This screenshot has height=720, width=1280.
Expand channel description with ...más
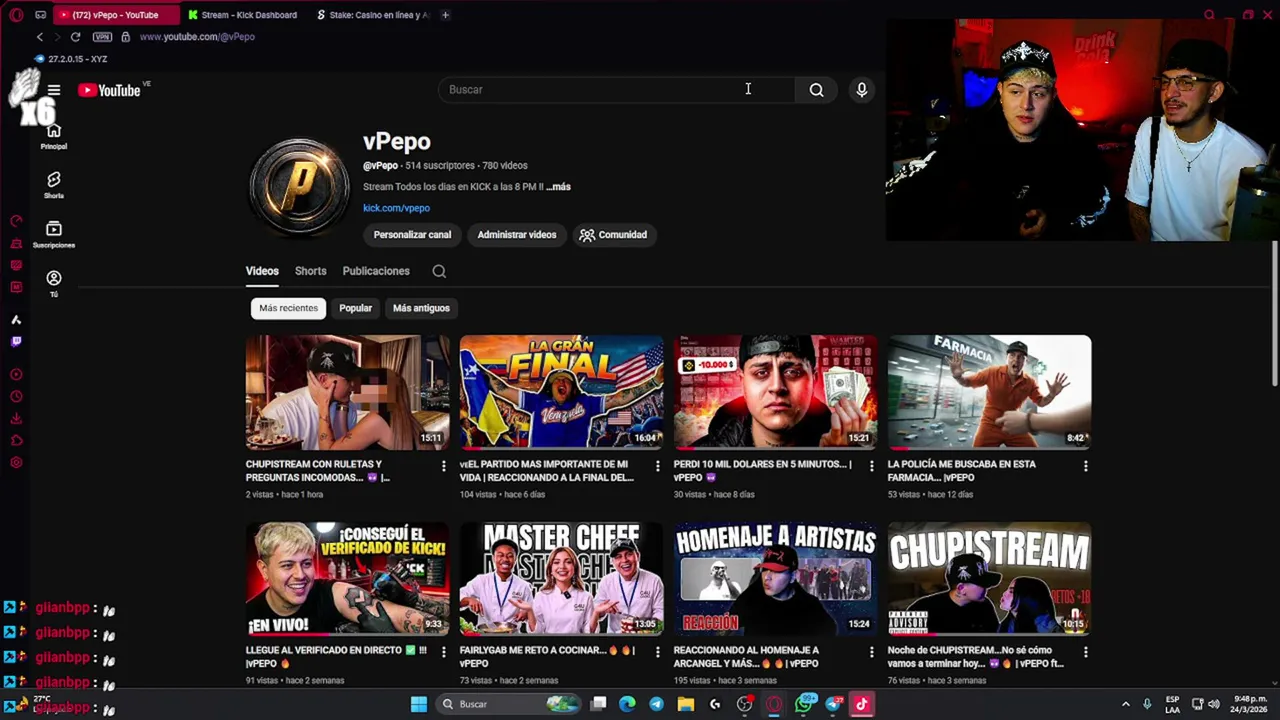(558, 187)
